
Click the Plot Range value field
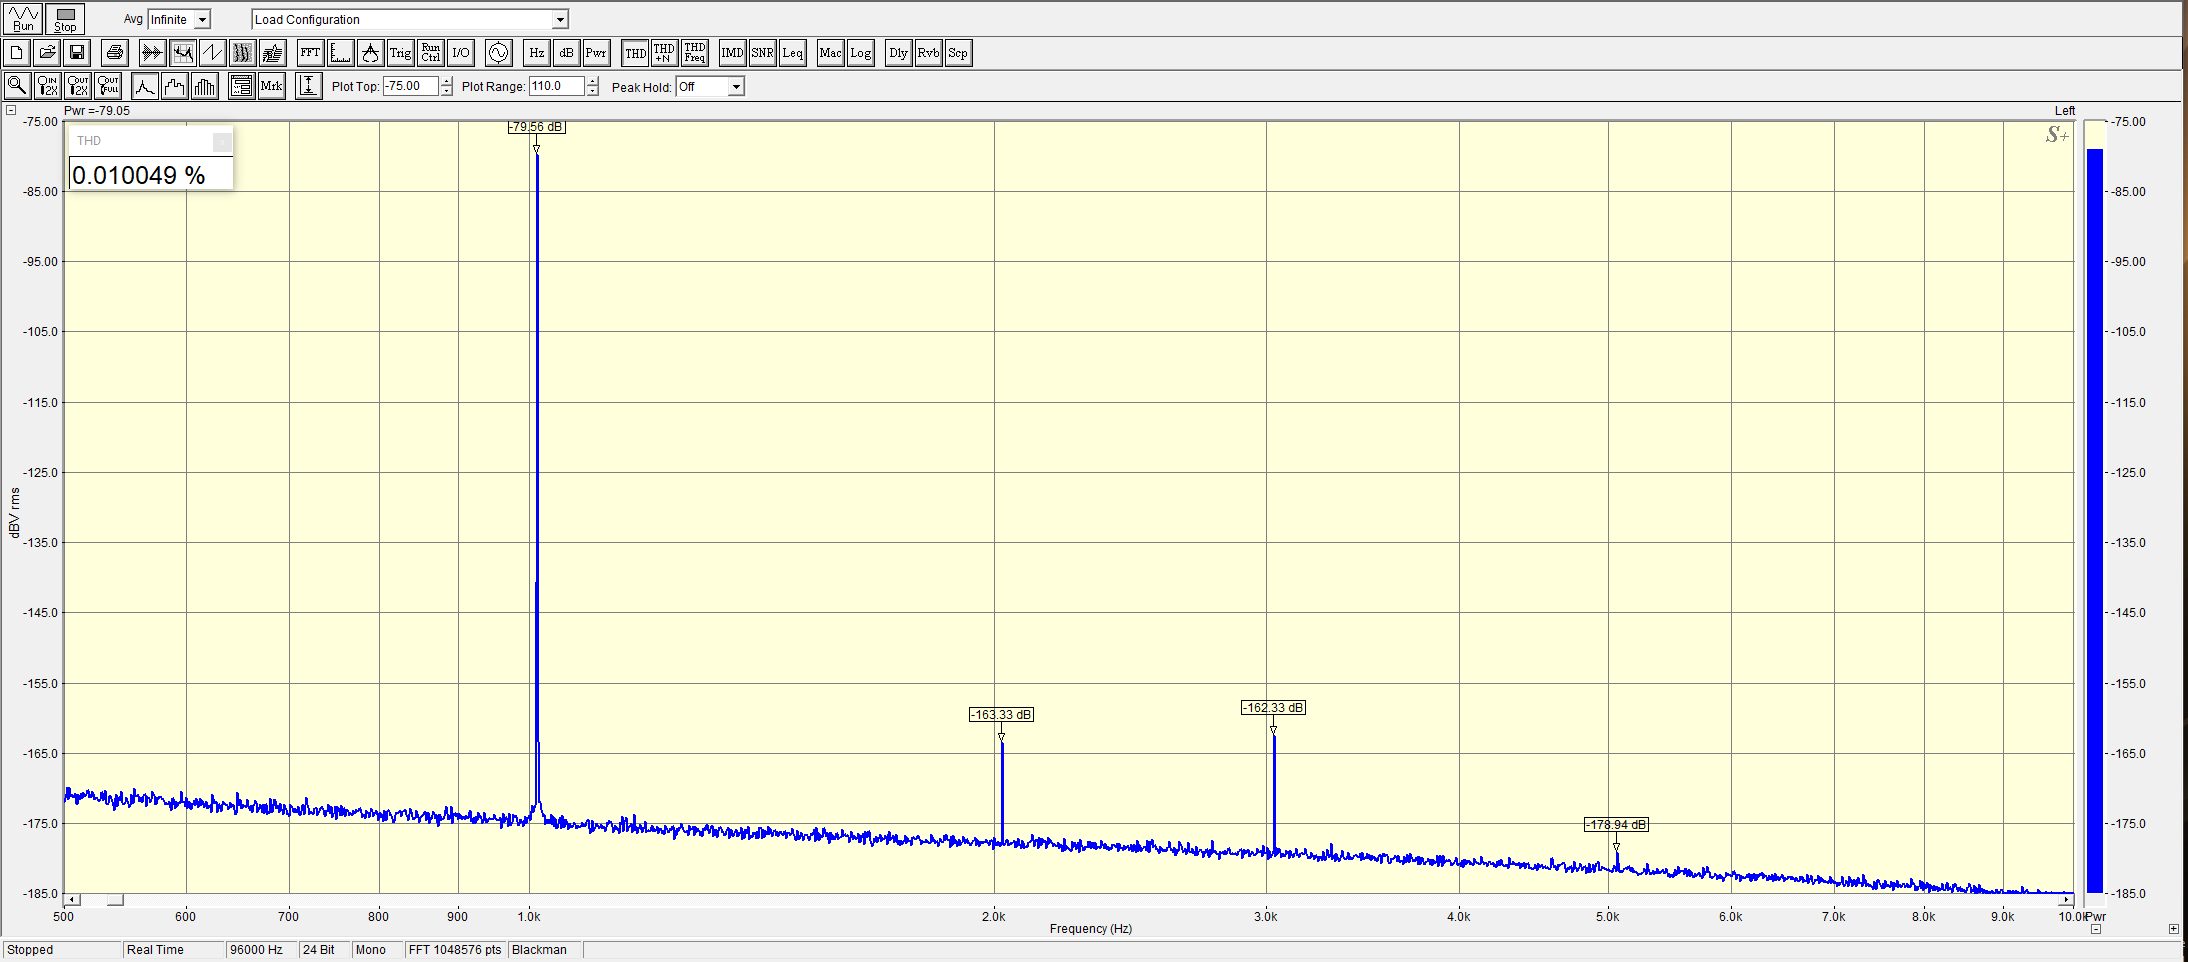coord(556,86)
